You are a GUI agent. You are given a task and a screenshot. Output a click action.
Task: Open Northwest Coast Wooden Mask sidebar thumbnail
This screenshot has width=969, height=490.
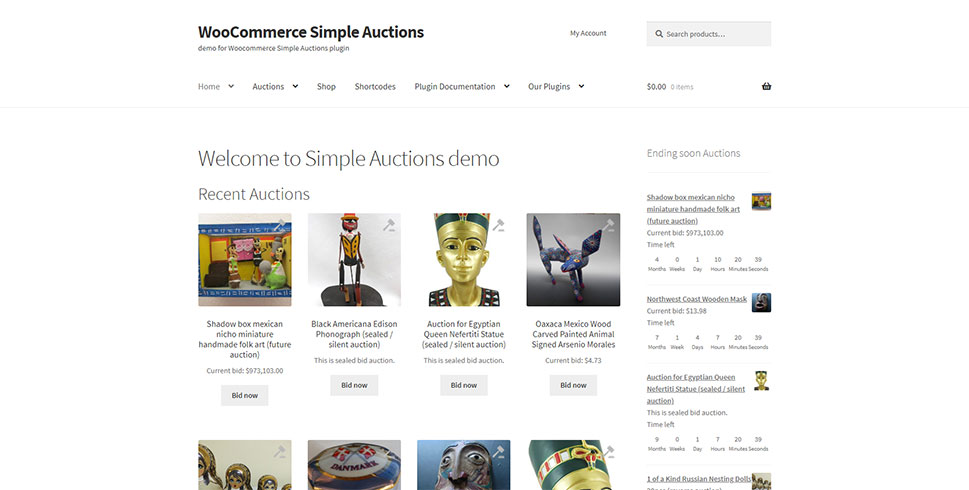coord(761,303)
